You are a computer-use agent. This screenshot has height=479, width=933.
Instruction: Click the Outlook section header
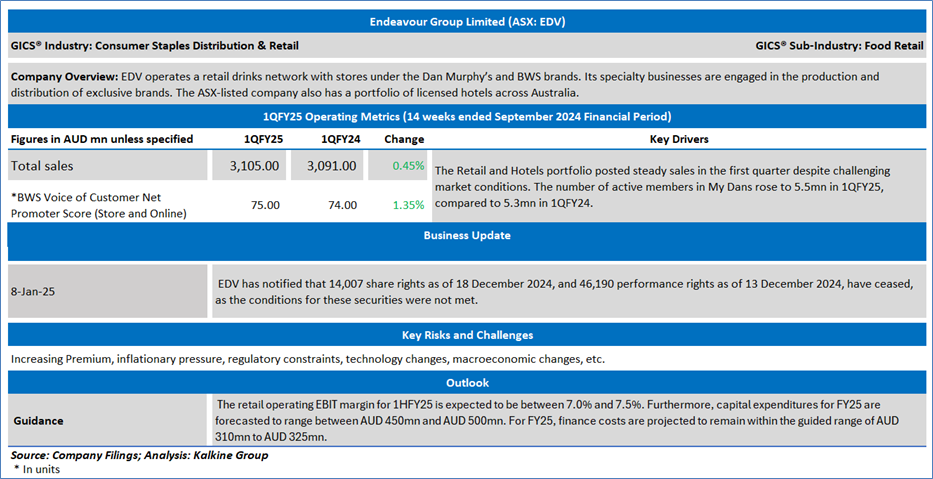point(466,383)
